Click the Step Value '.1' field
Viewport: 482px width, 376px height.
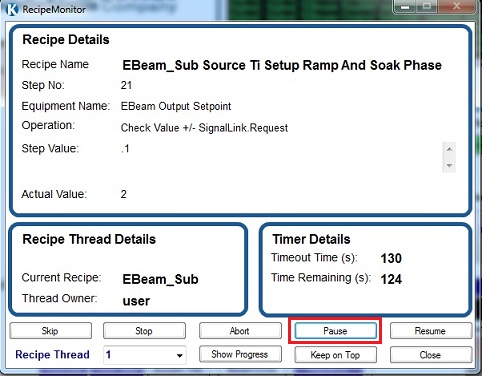(x=125, y=149)
